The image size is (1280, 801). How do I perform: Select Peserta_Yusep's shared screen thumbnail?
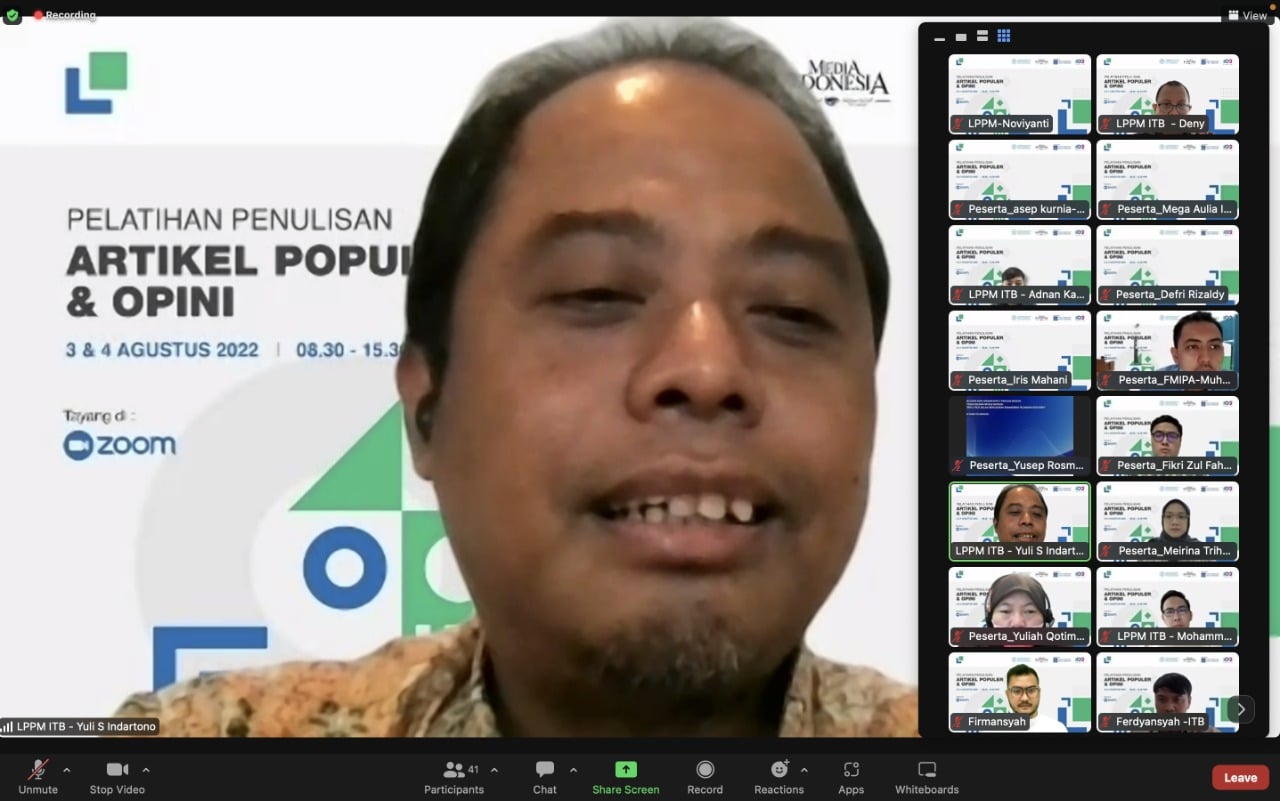pyautogui.click(x=1018, y=435)
